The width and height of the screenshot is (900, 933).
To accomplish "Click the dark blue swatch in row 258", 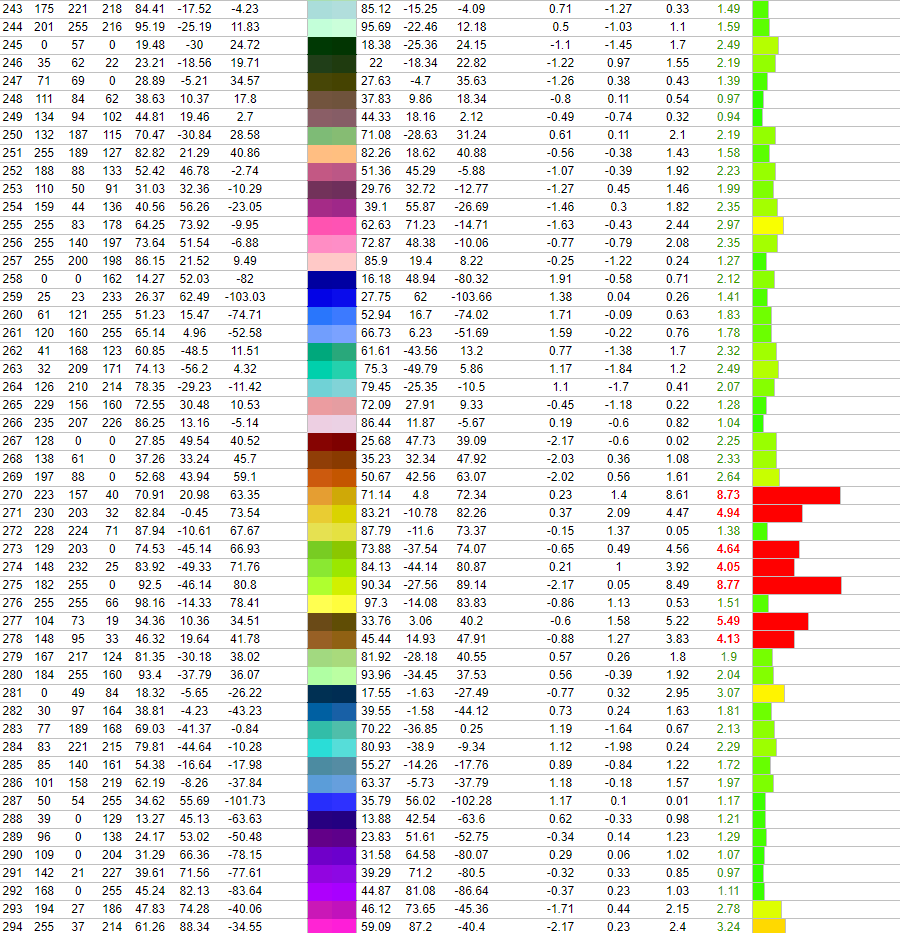I will tap(332, 279).
